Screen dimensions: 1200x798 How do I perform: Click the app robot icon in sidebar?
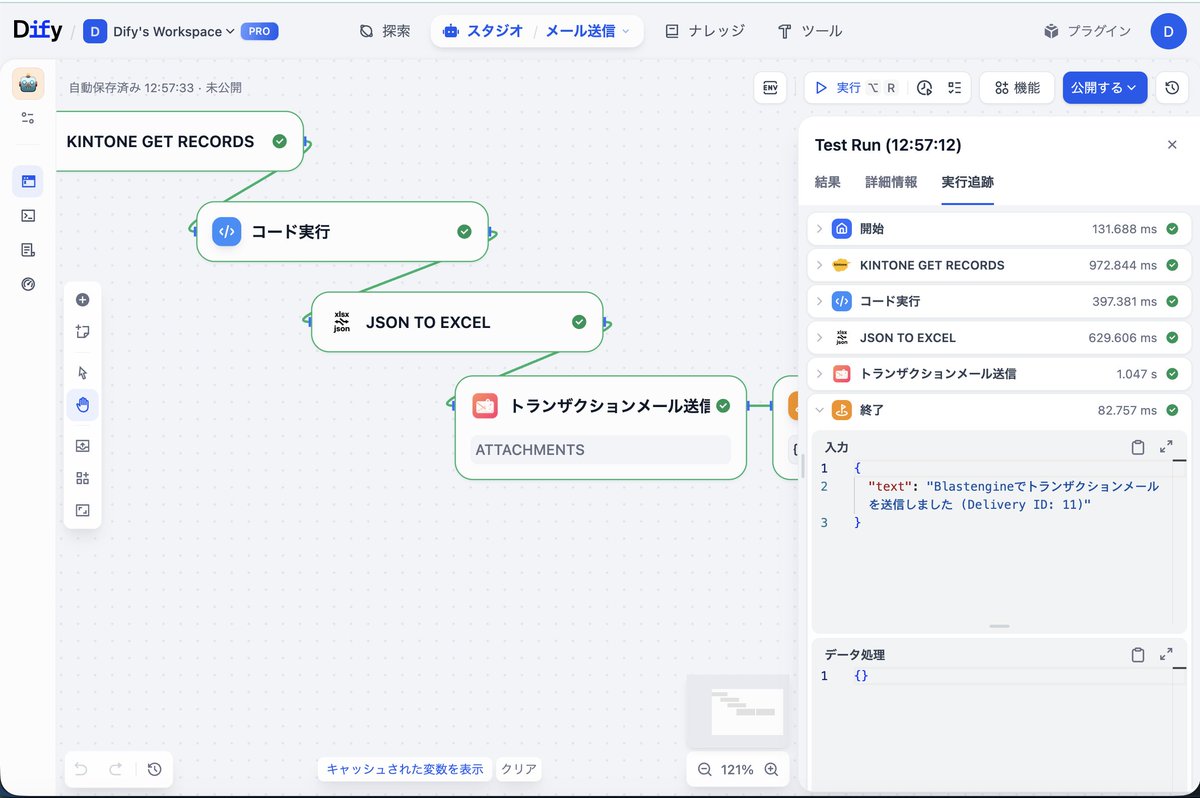click(28, 84)
